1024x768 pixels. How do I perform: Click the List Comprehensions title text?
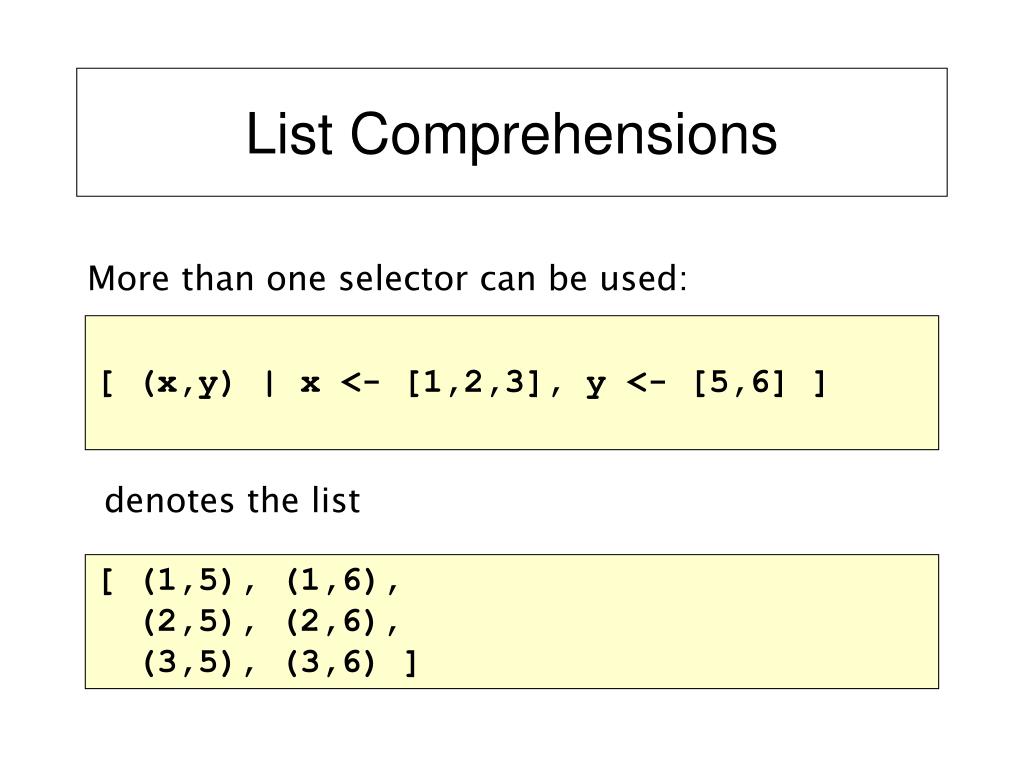click(x=511, y=135)
